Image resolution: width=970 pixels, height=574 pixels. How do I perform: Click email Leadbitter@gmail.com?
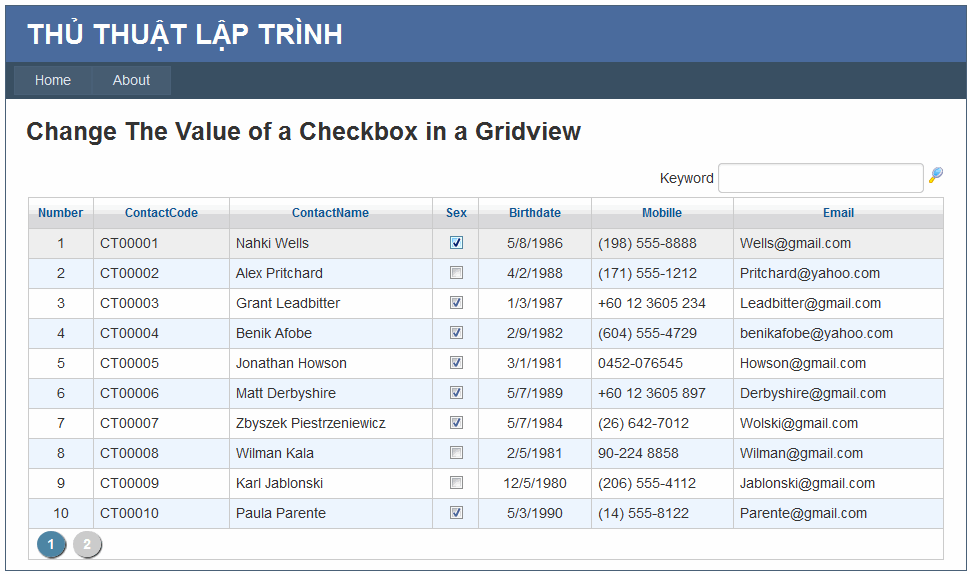810,303
